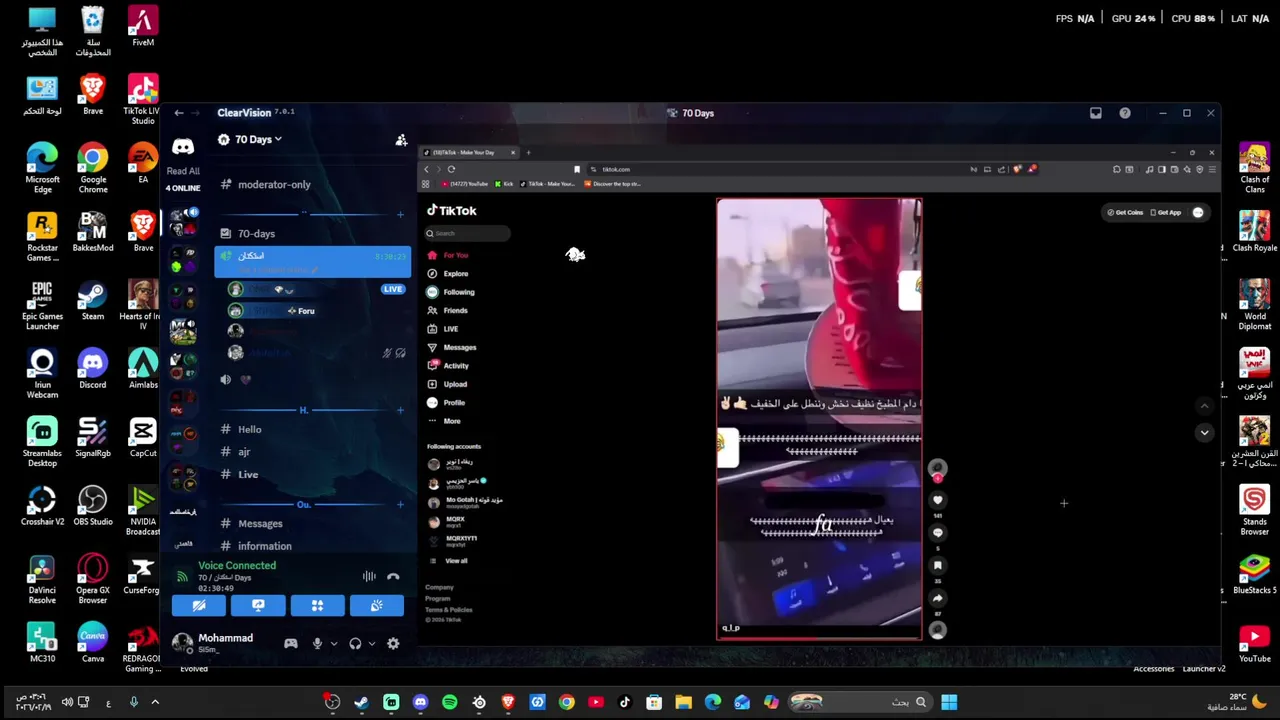Toggle noise suppression waveform icon

tap(369, 576)
